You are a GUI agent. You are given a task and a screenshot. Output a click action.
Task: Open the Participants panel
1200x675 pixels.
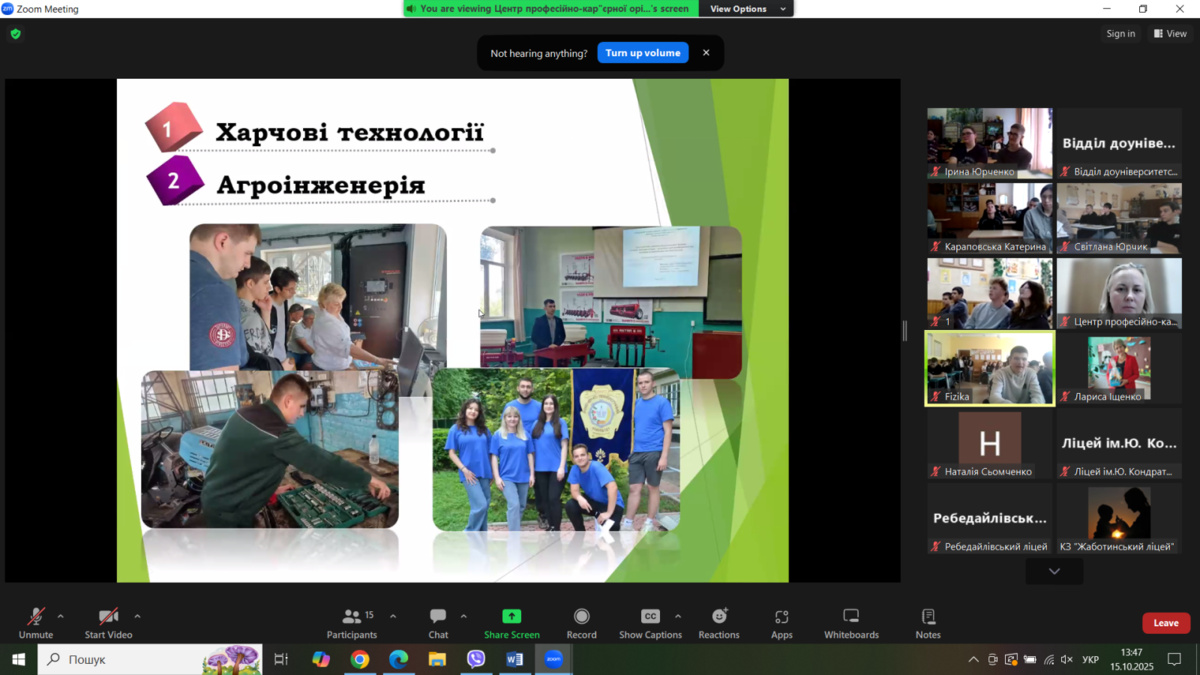tap(352, 622)
